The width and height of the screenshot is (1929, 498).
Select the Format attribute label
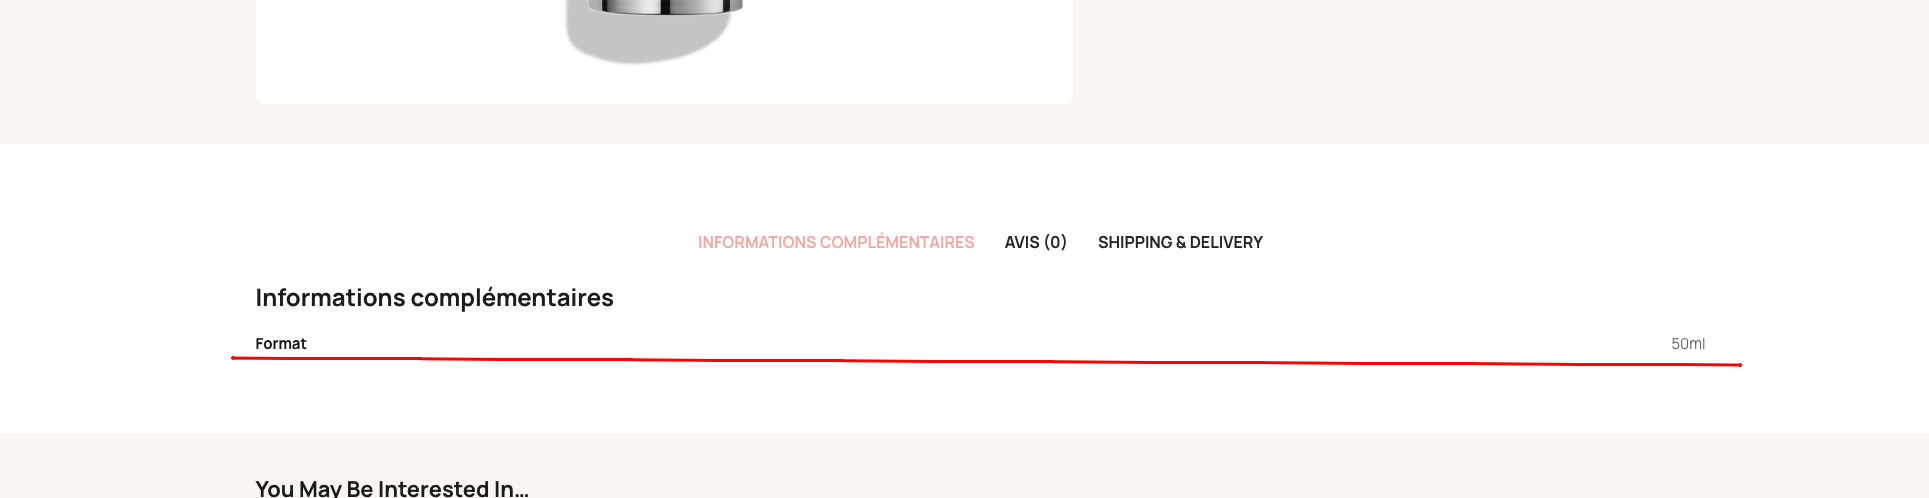[x=281, y=343]
